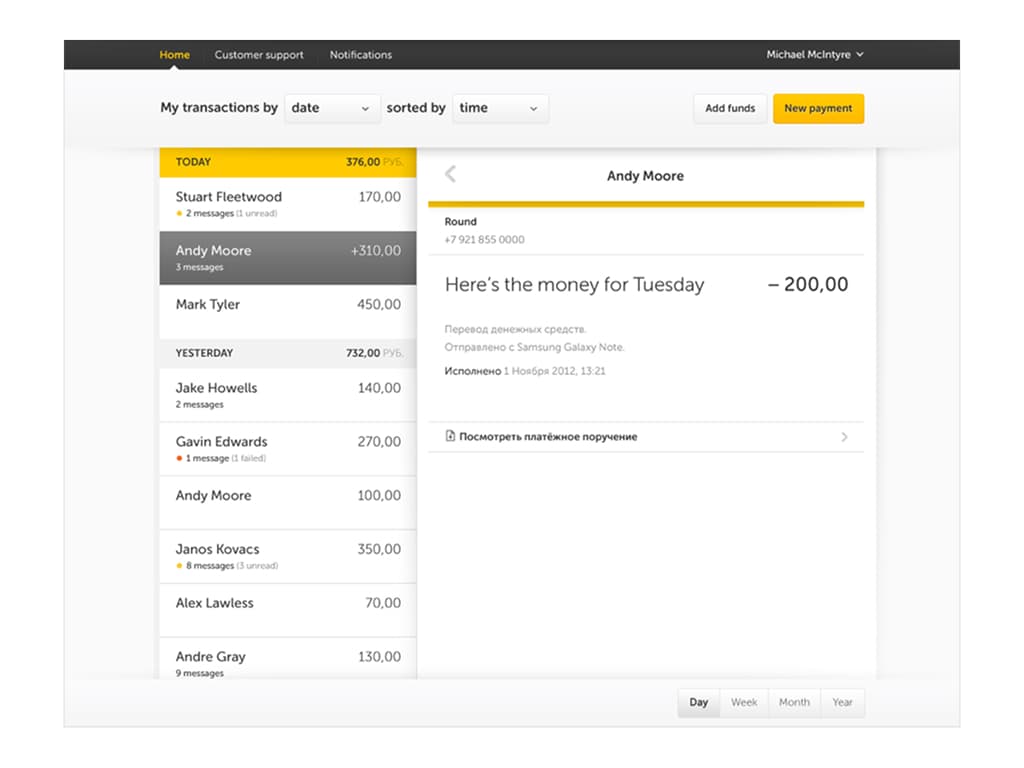Click the TODAY group header
This screenshot has height=768, width=1024.
point(288,162)
